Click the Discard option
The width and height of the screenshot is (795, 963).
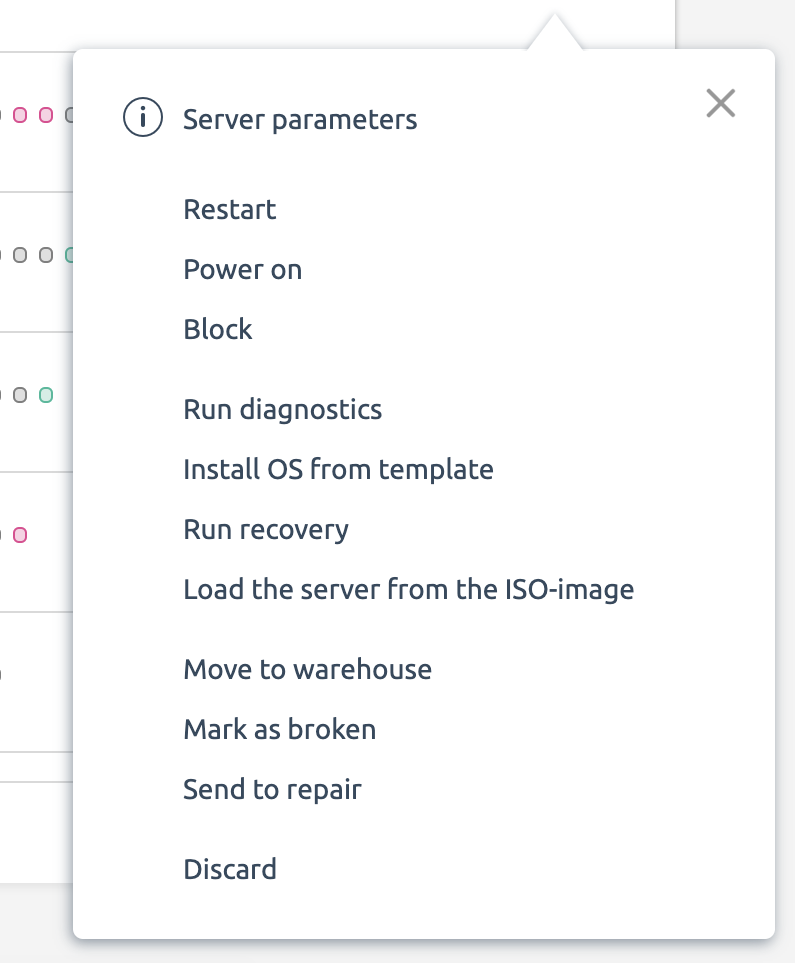230,869
